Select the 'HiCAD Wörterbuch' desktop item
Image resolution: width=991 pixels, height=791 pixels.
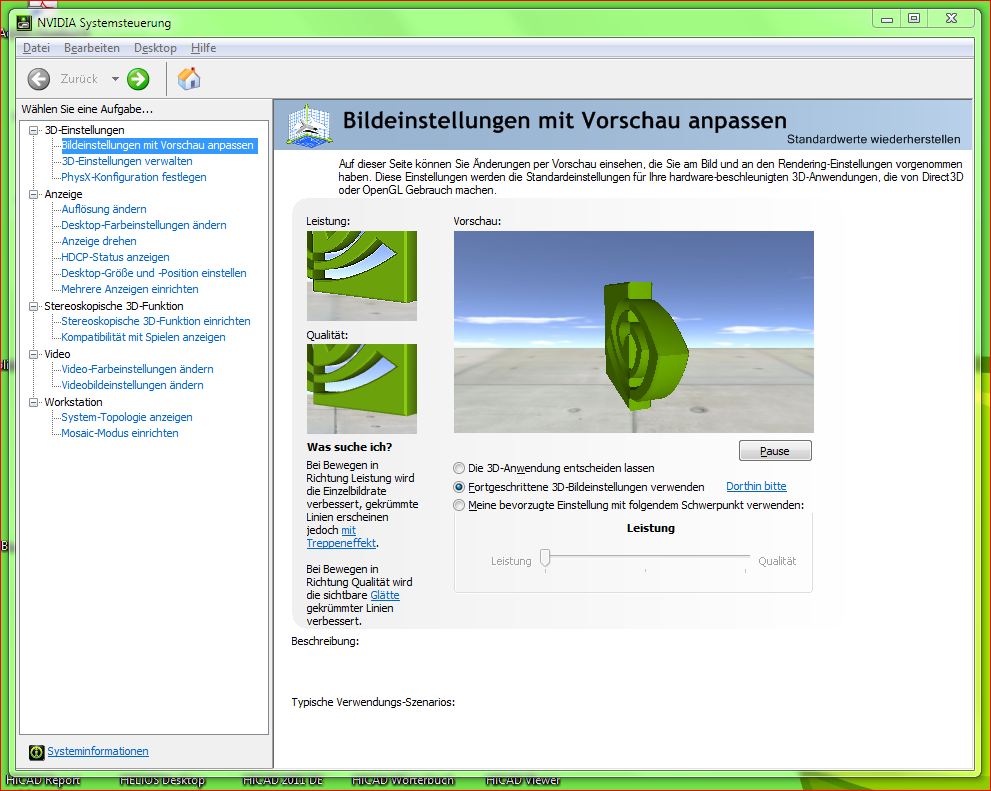click(403, 781)
